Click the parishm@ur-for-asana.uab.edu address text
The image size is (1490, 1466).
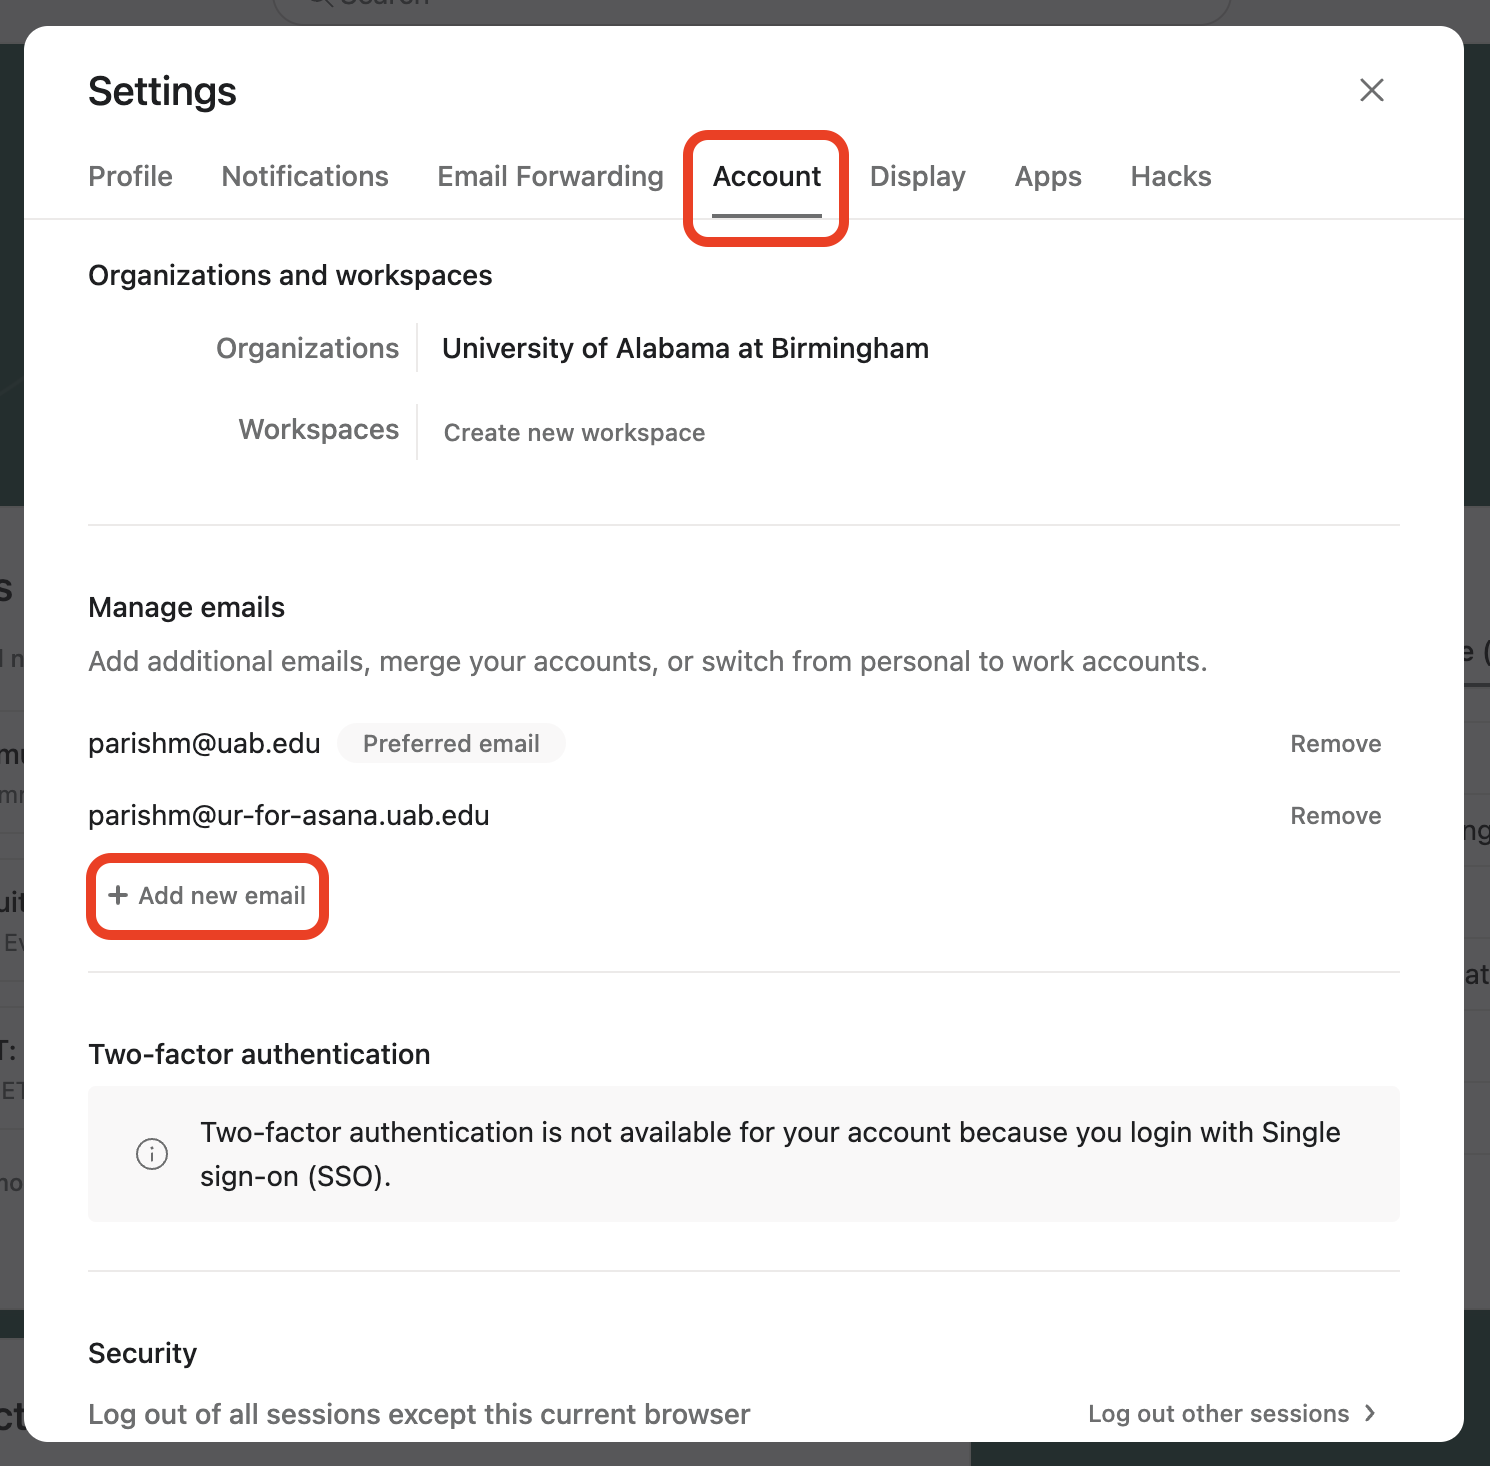(x=289, y=816)
